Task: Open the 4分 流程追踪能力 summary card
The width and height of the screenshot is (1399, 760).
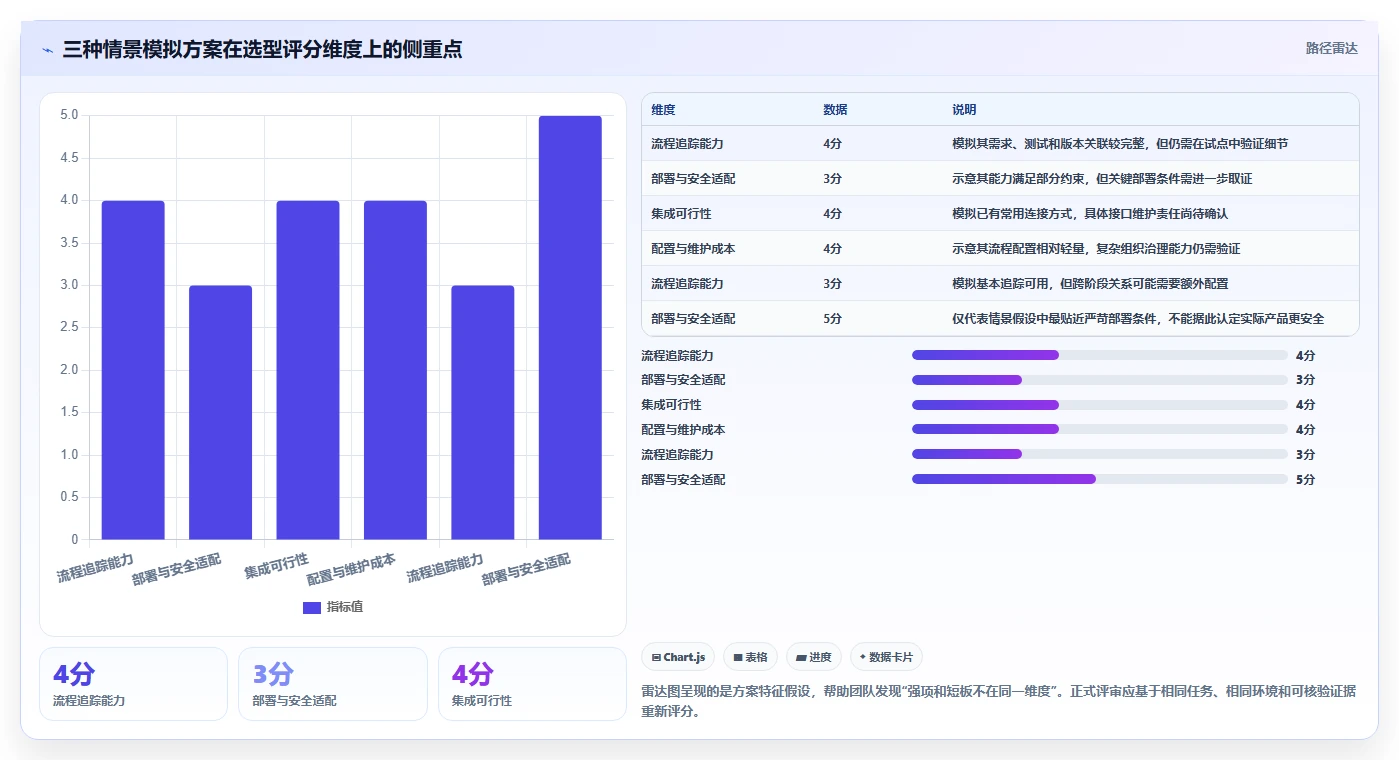Action: pyautogui.click(x=133, y=684)
